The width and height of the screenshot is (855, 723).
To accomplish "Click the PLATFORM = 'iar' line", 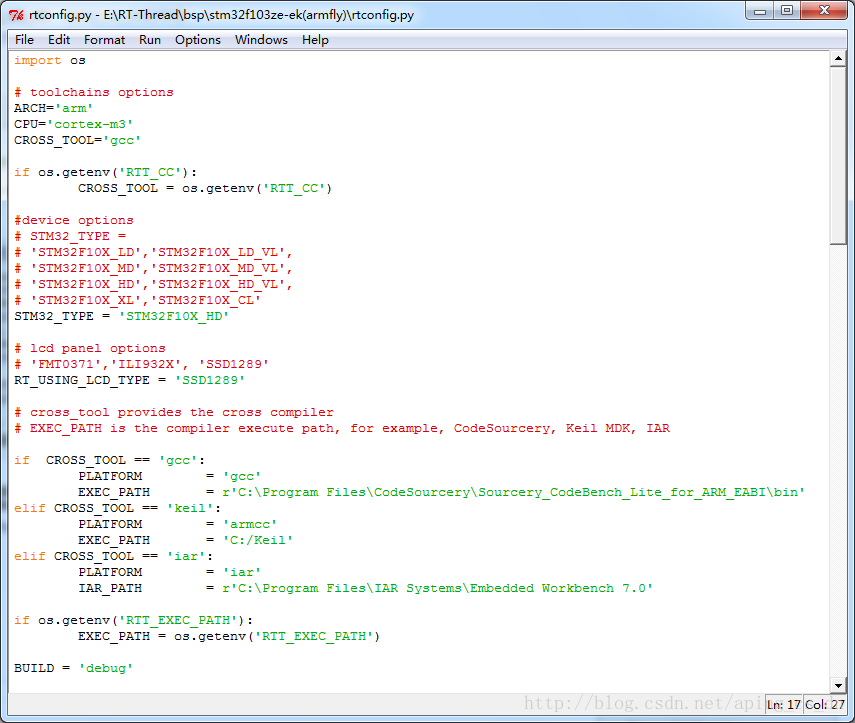I will (170, 572).
